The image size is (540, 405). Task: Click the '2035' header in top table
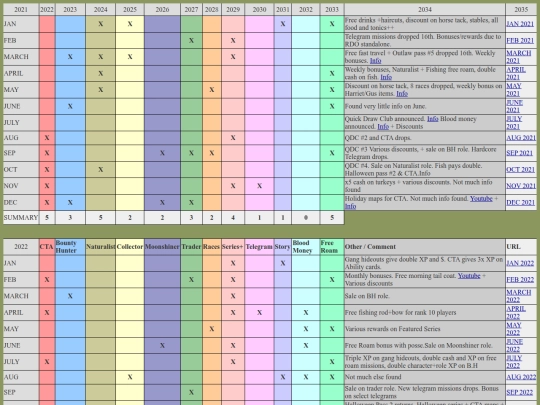(x=521, y=10)
